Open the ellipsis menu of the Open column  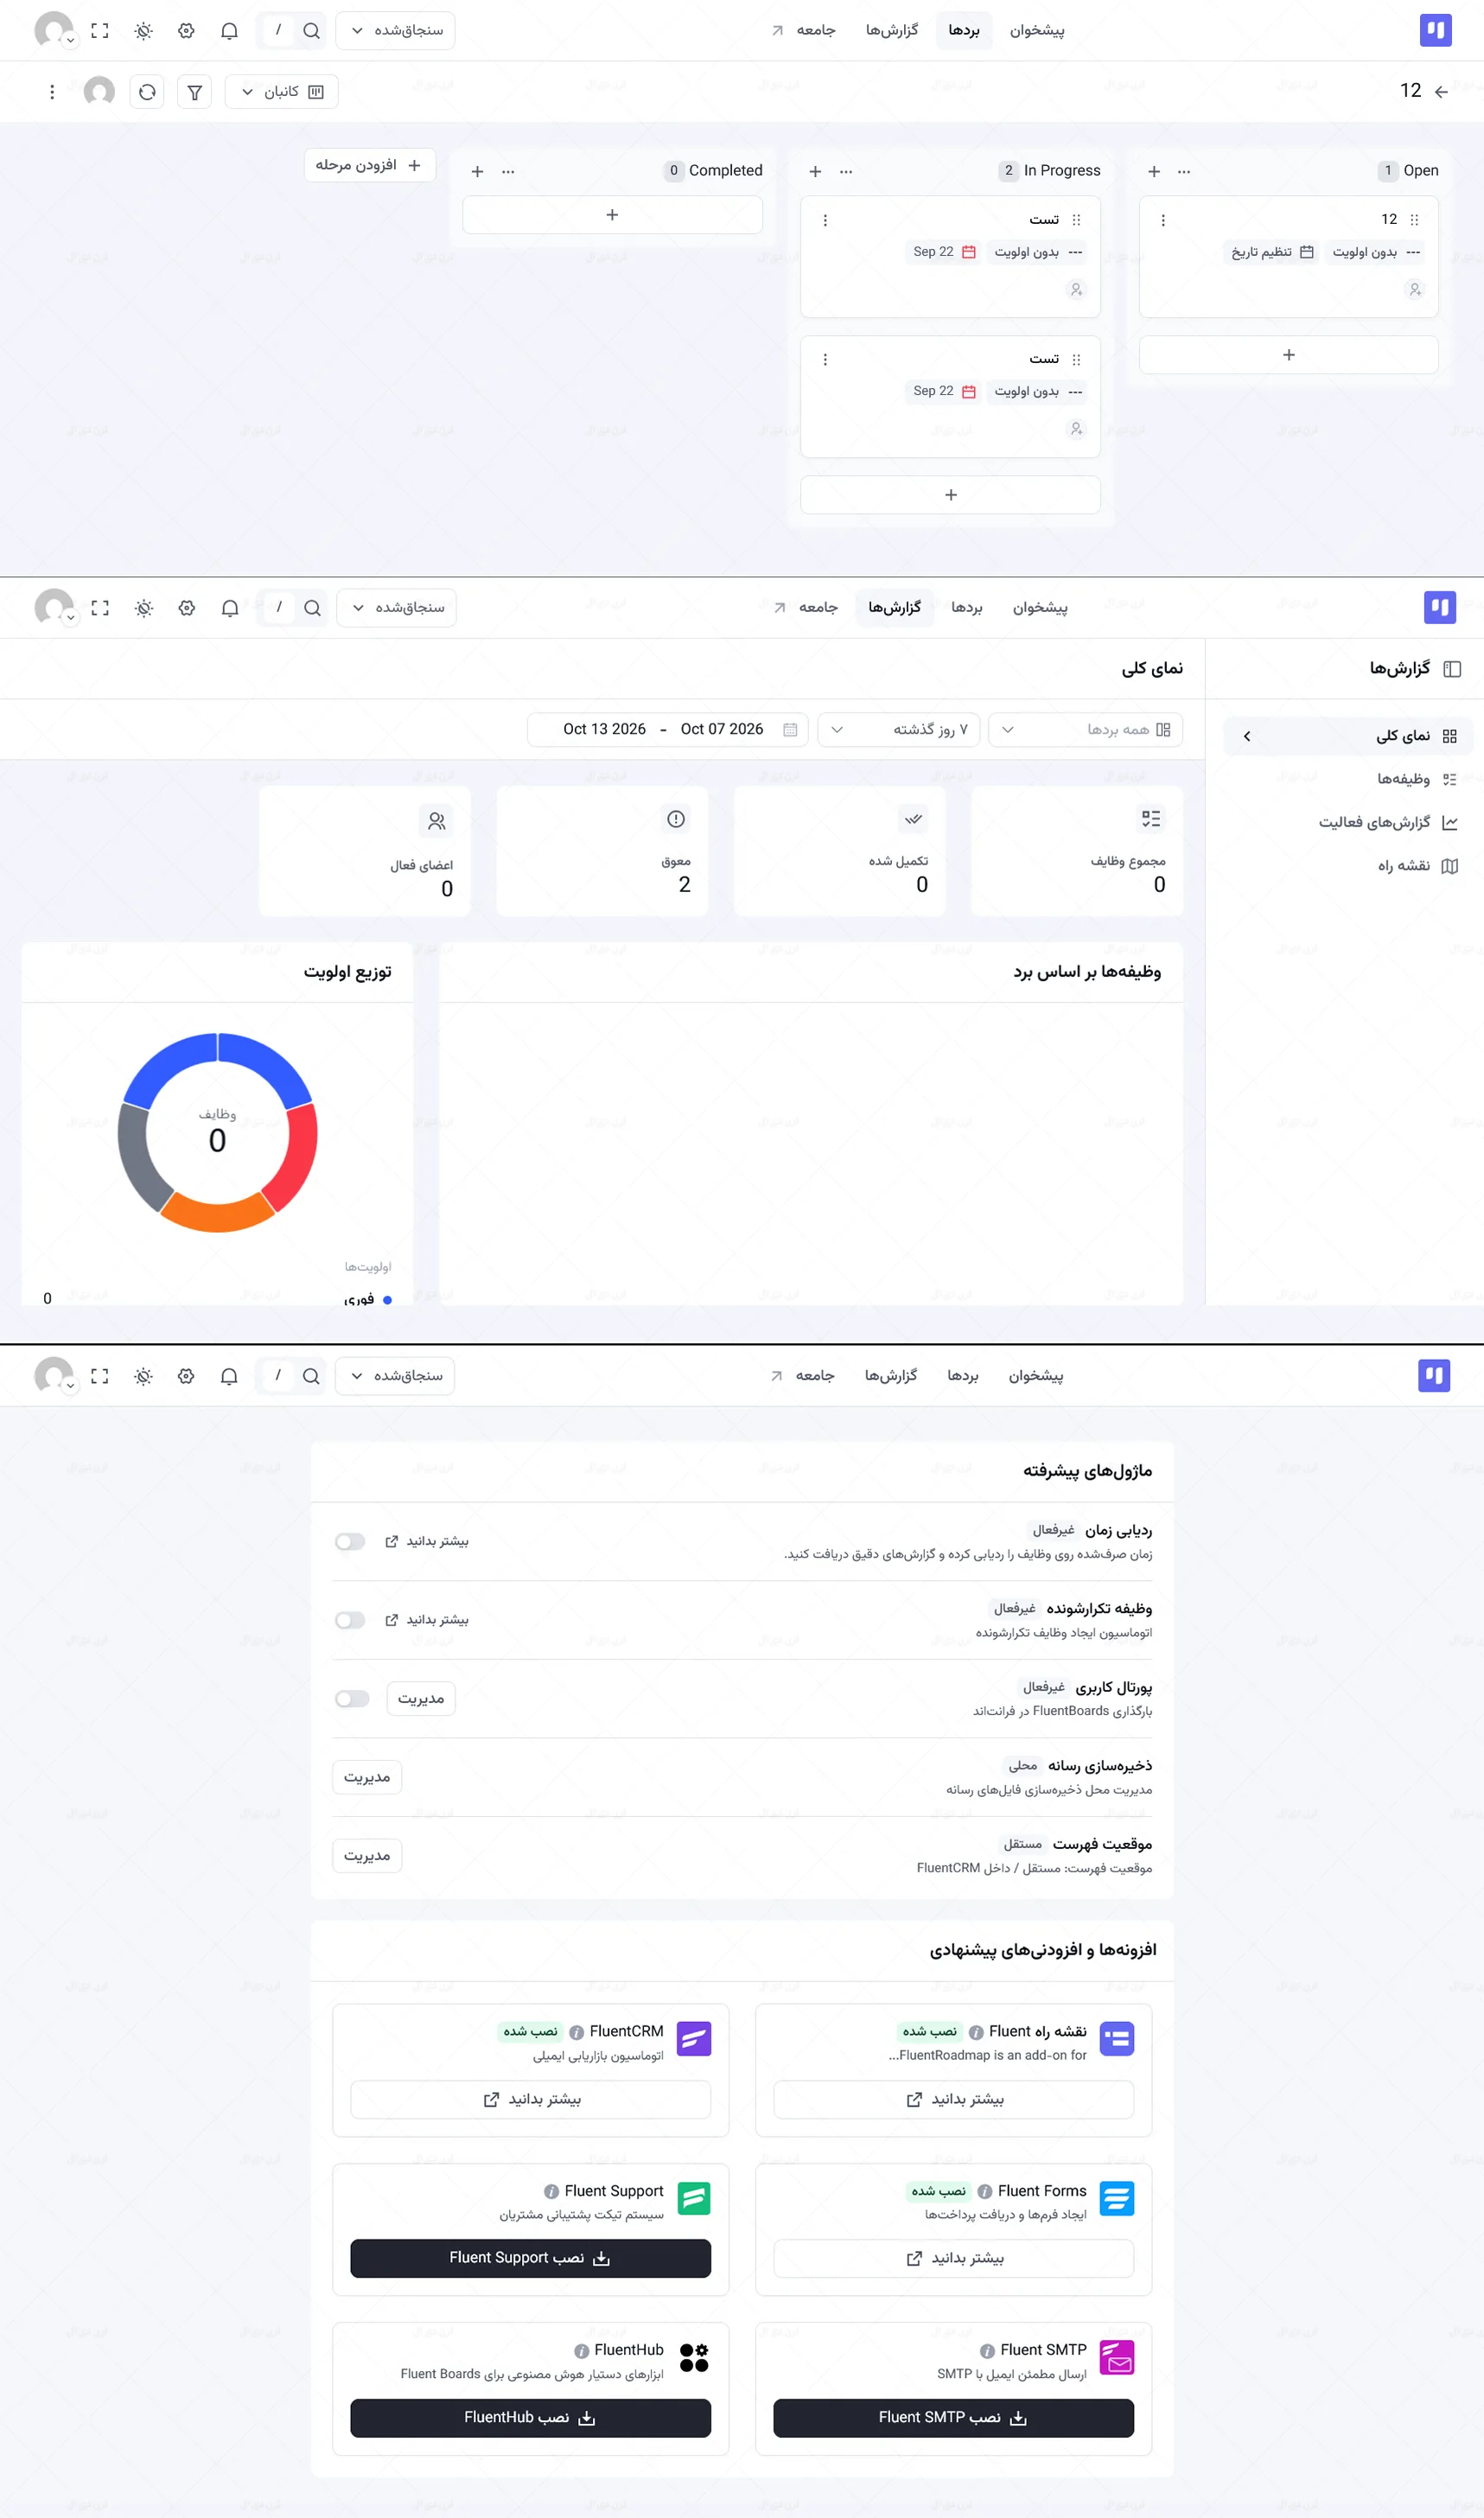(1184, 171)
